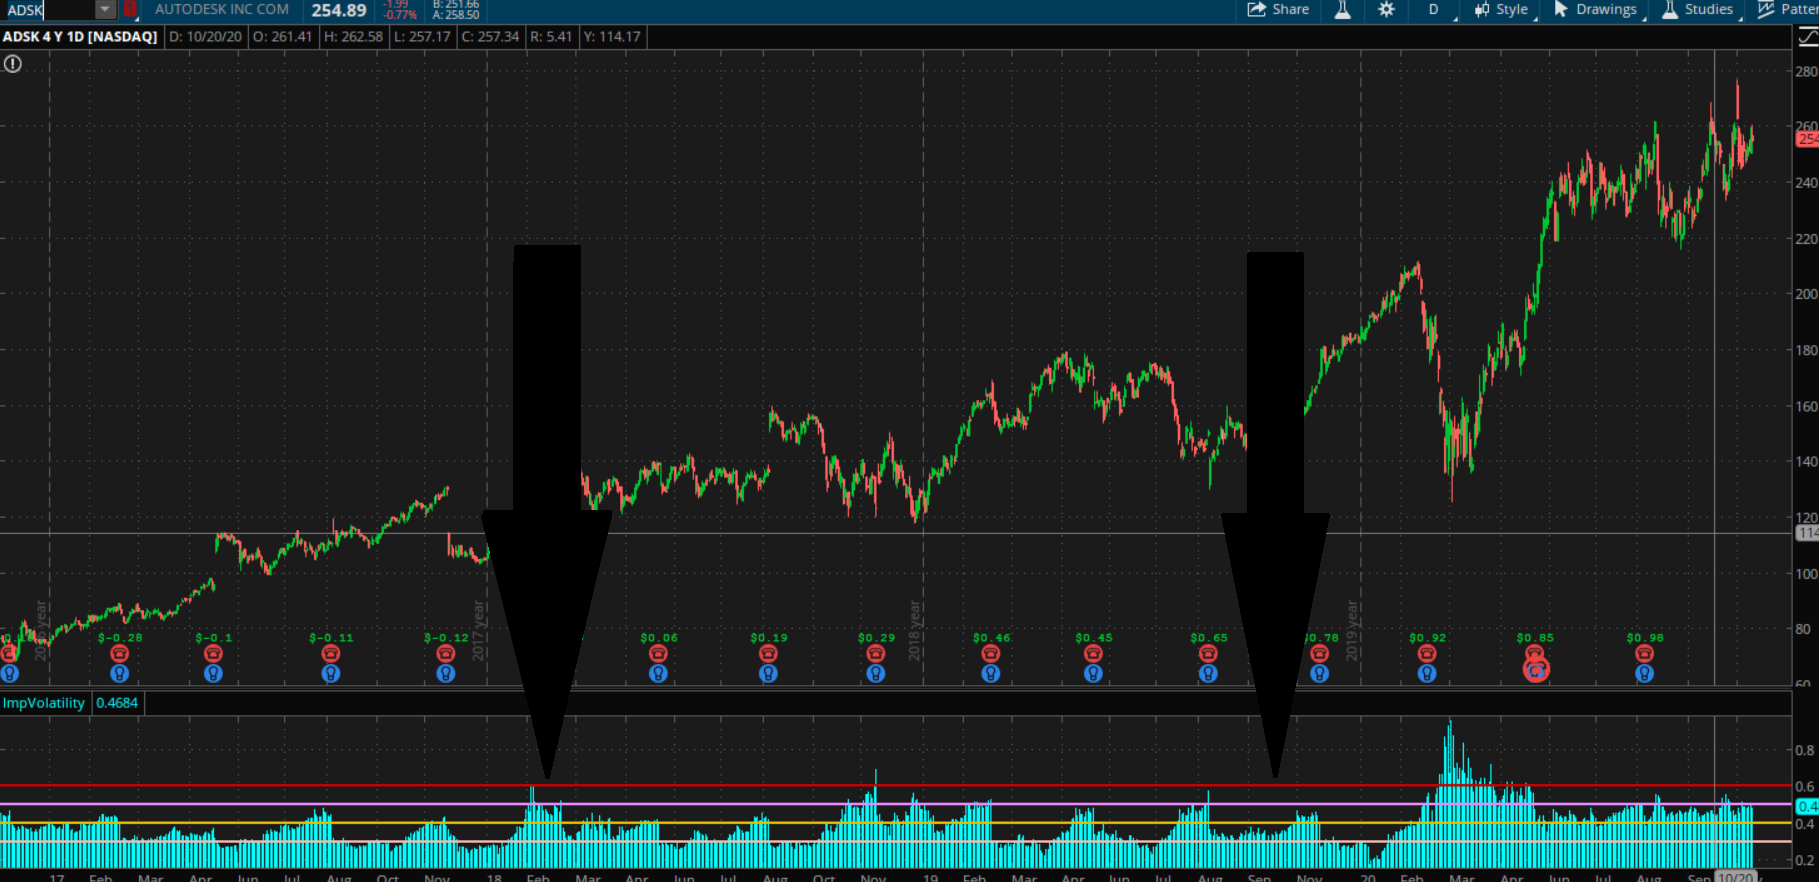Click the Share chart icon
The image size is (1819, 882).
point(1277,10)
